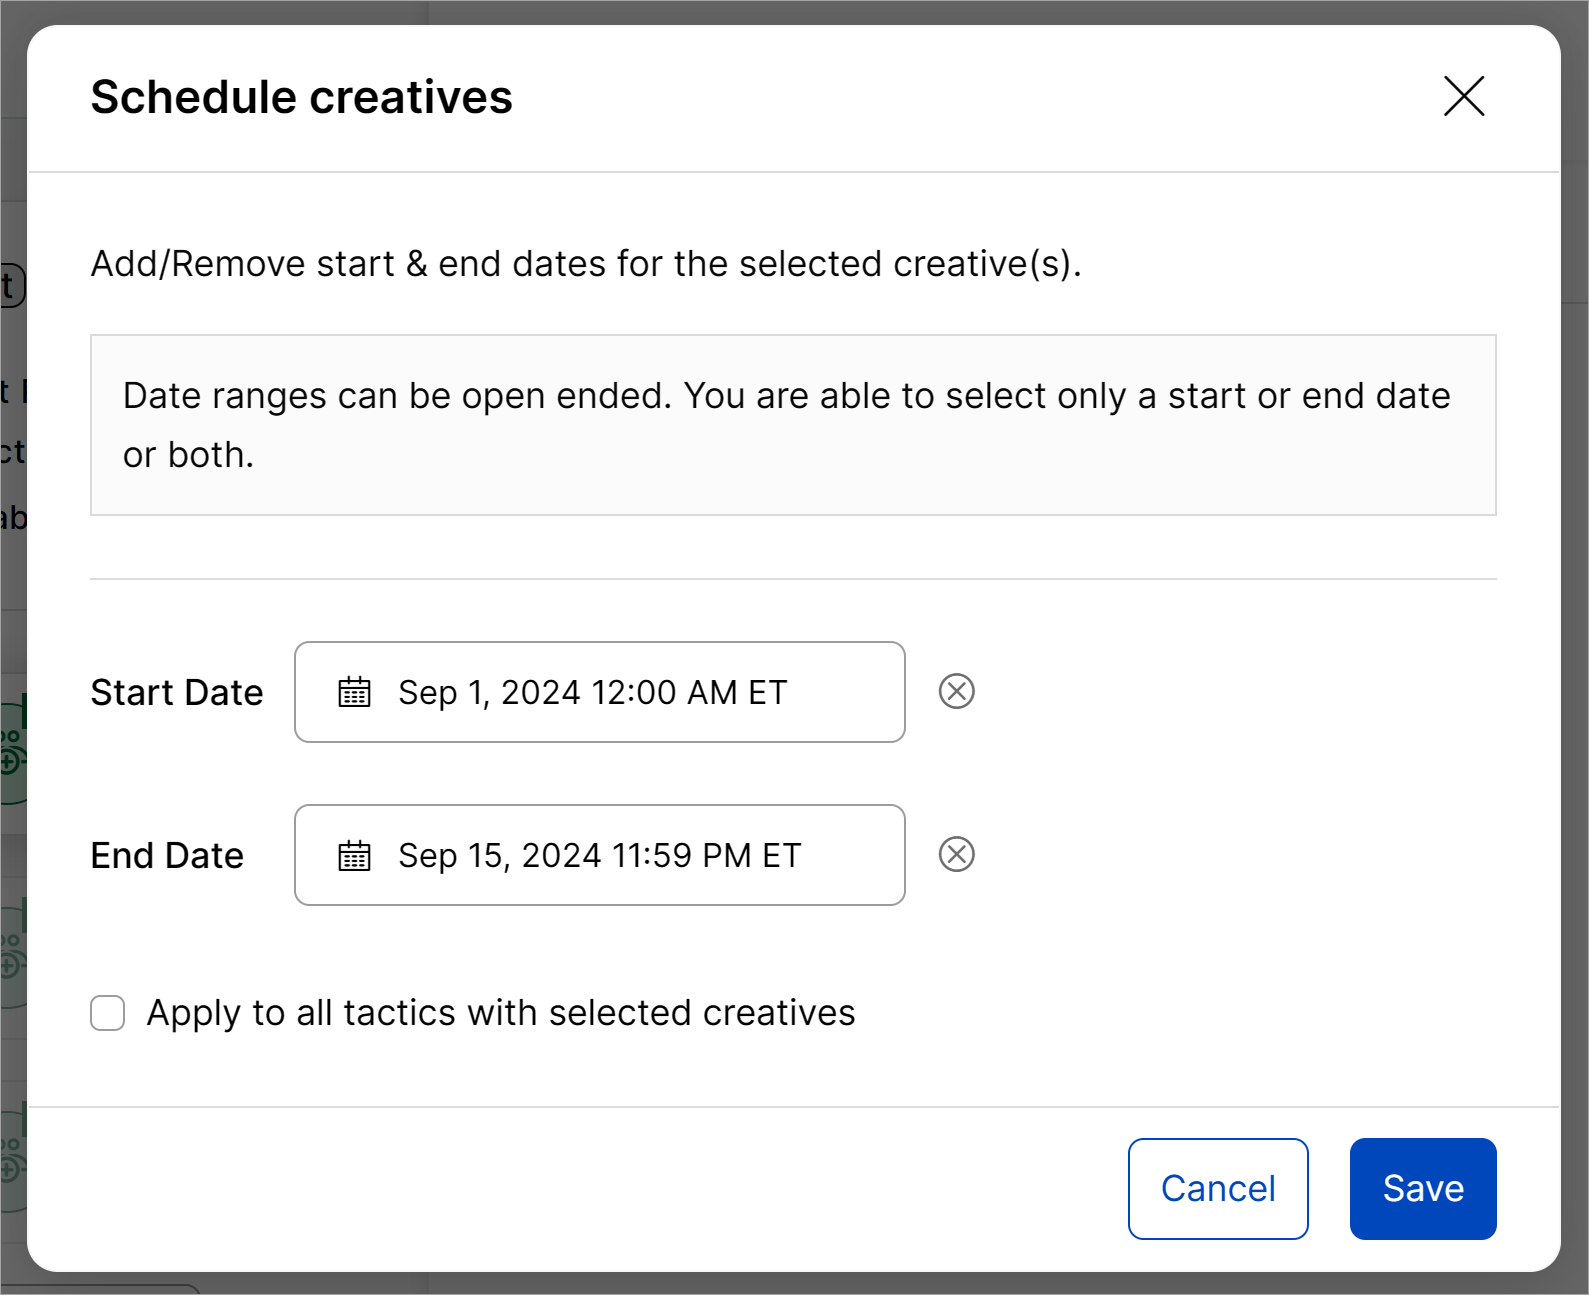The height and width of the screenshot is (1295, 1589).
Task: Enable Apply to all tactics checkbox
Action: [108, 1013]
